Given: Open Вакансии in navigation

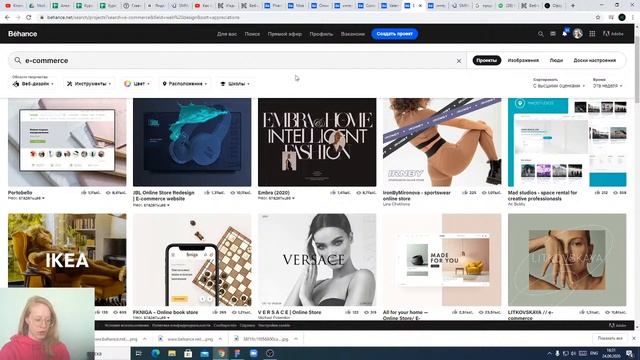Looking at the screenshot, I should [353, 34].
